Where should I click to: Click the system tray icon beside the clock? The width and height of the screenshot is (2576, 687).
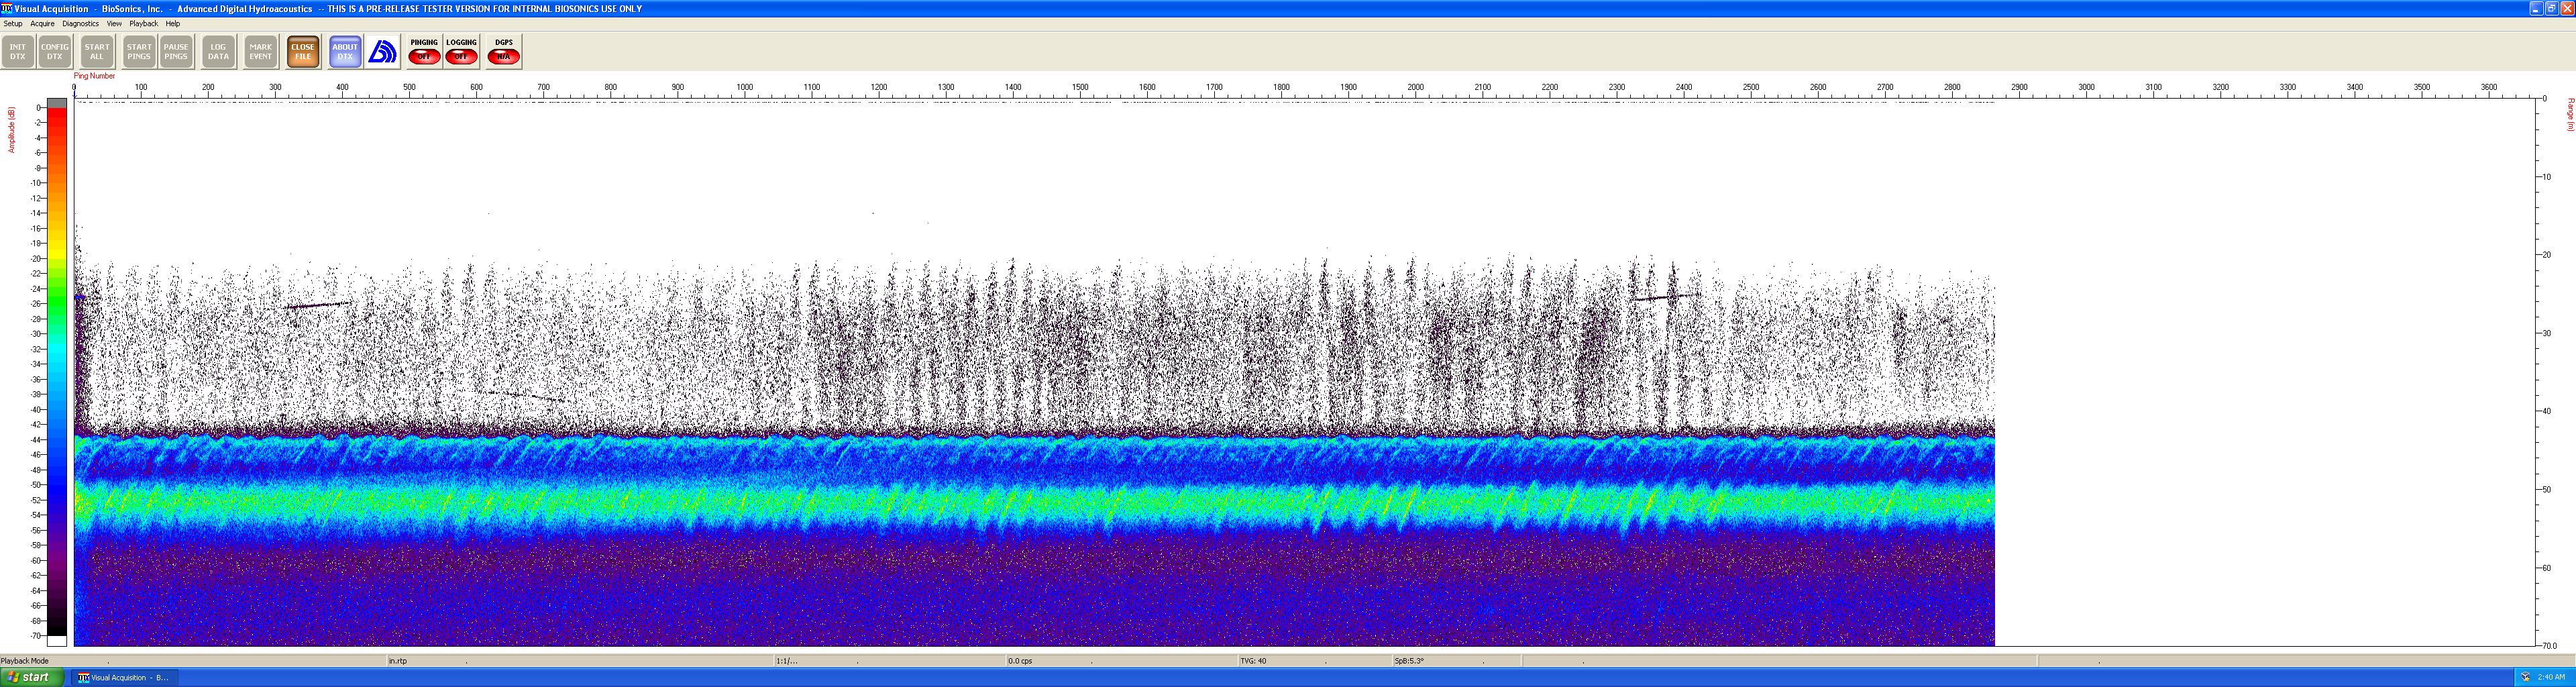click(2525, 678)
